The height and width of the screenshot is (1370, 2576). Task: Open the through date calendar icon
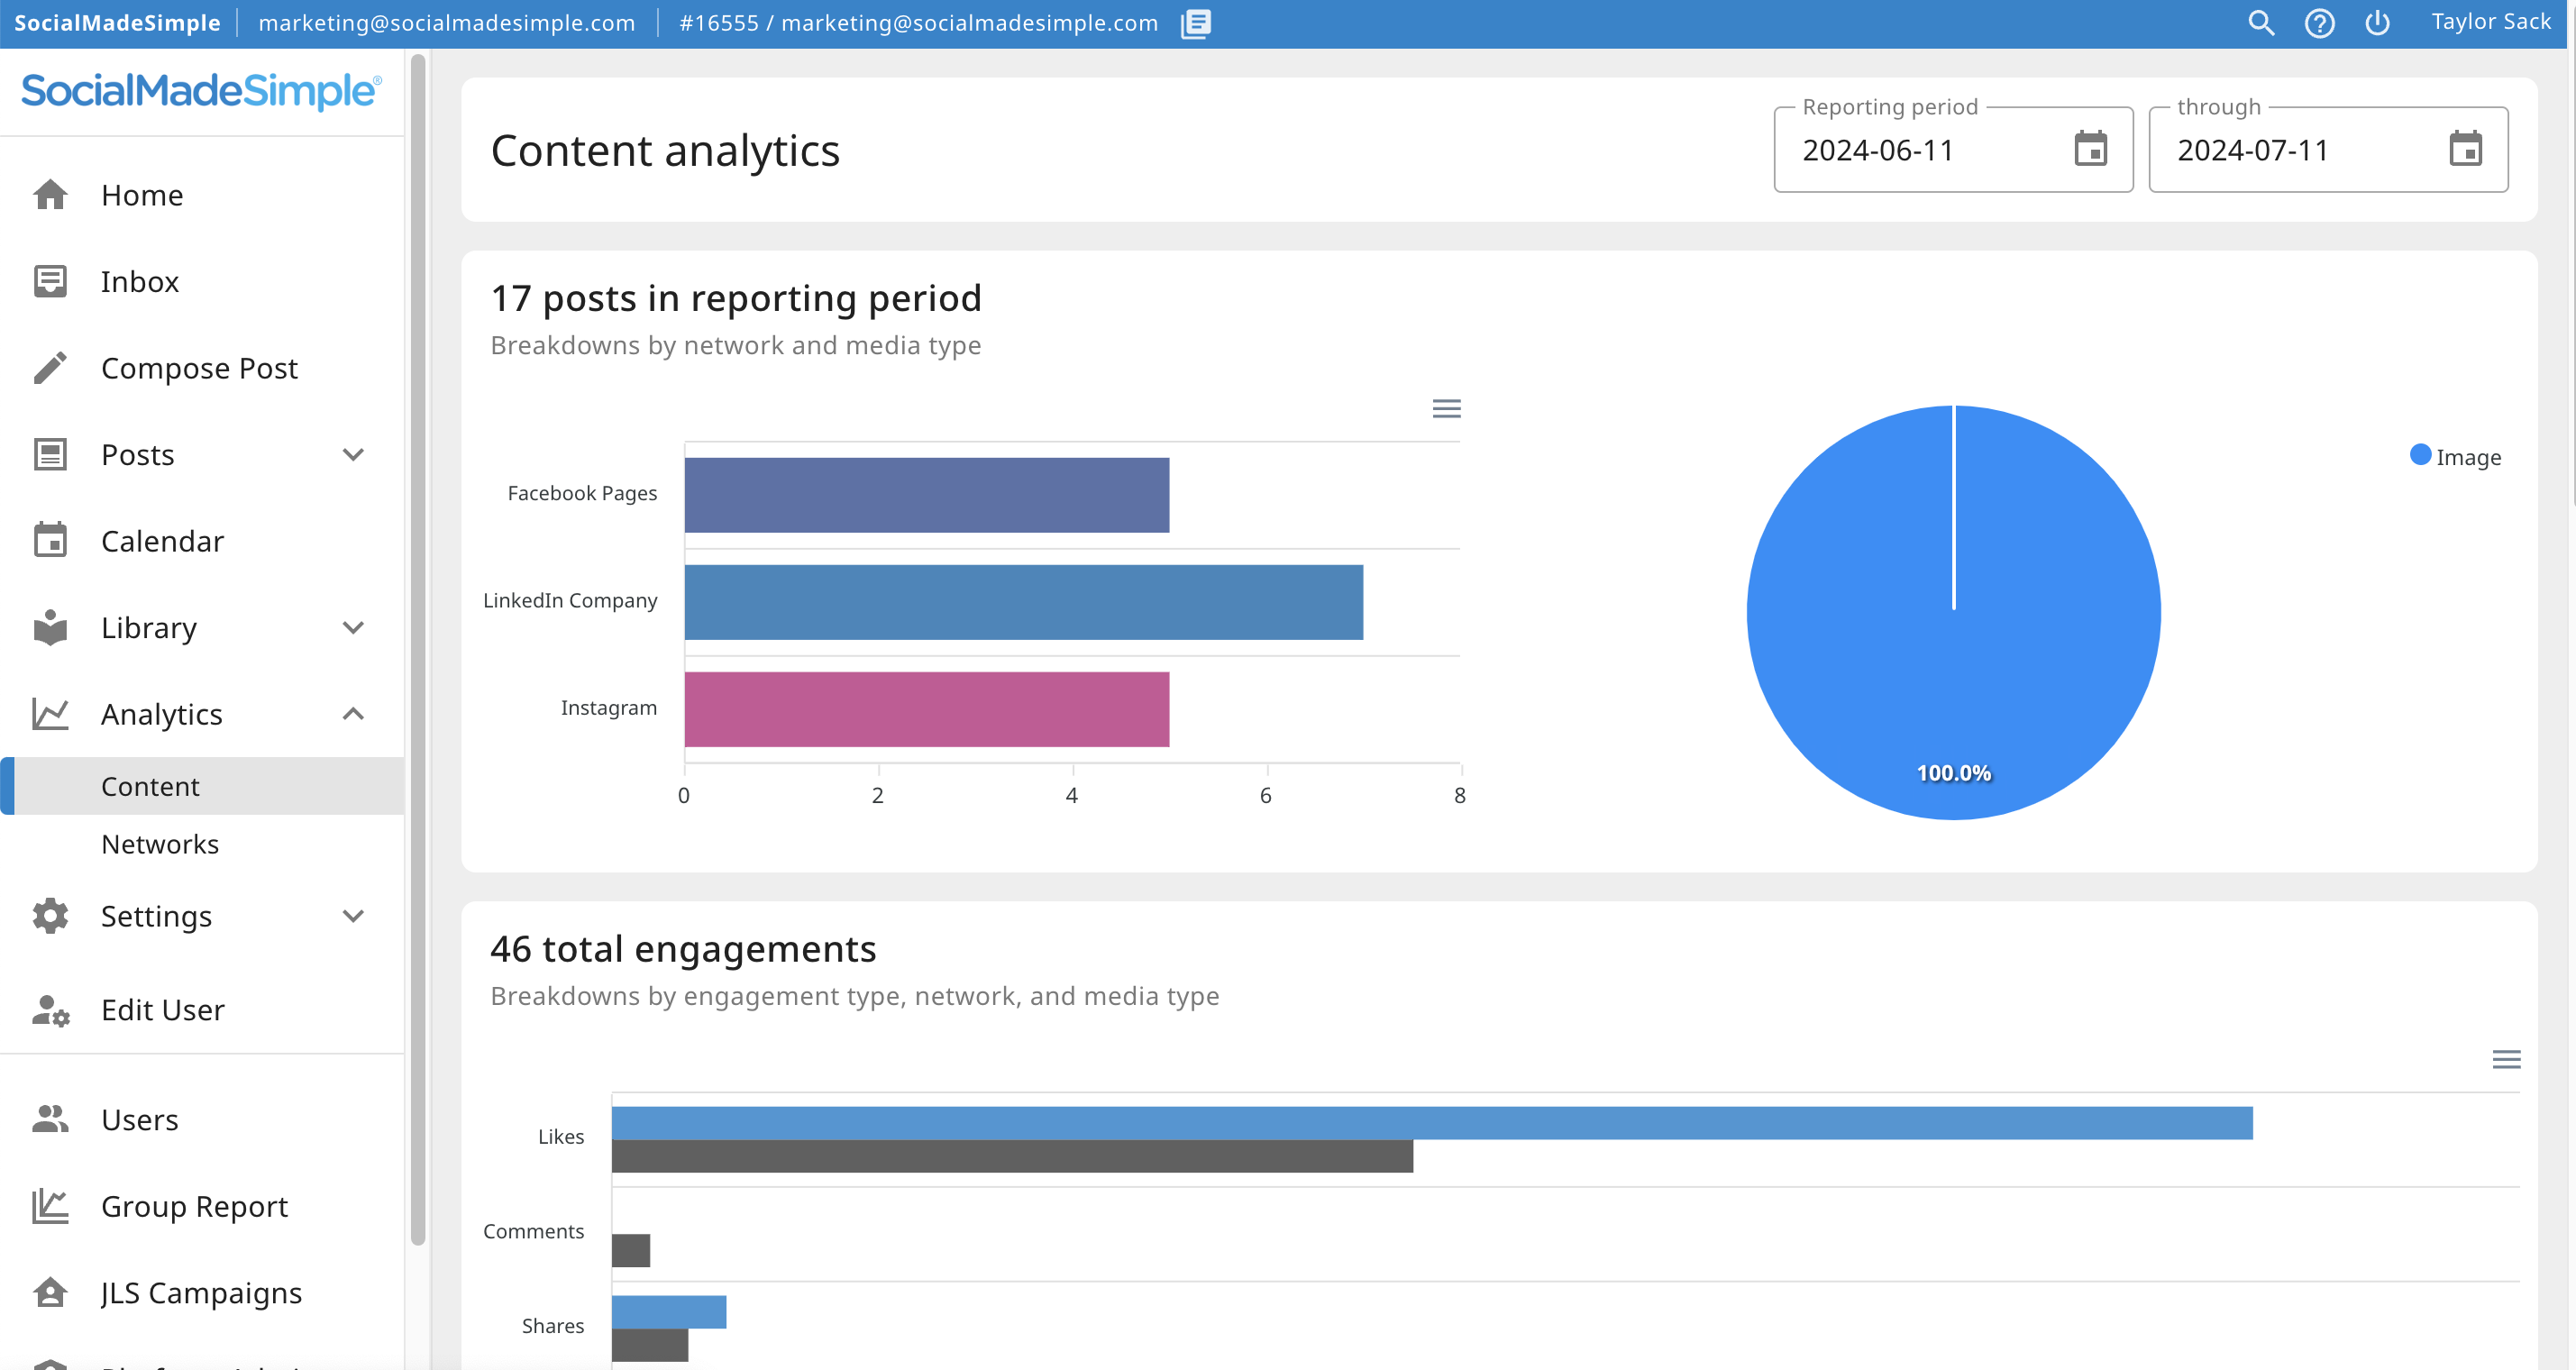[2465, 149]
